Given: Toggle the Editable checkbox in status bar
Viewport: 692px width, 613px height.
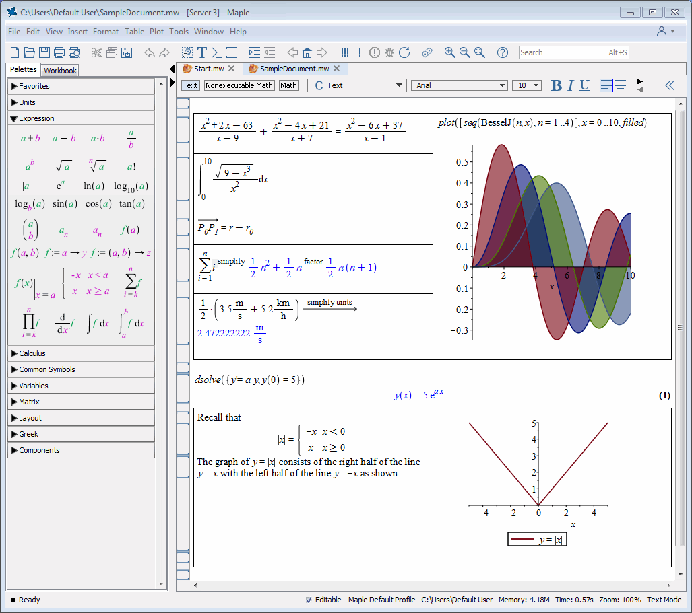Looking at the screenshot, I should (309, 600).
